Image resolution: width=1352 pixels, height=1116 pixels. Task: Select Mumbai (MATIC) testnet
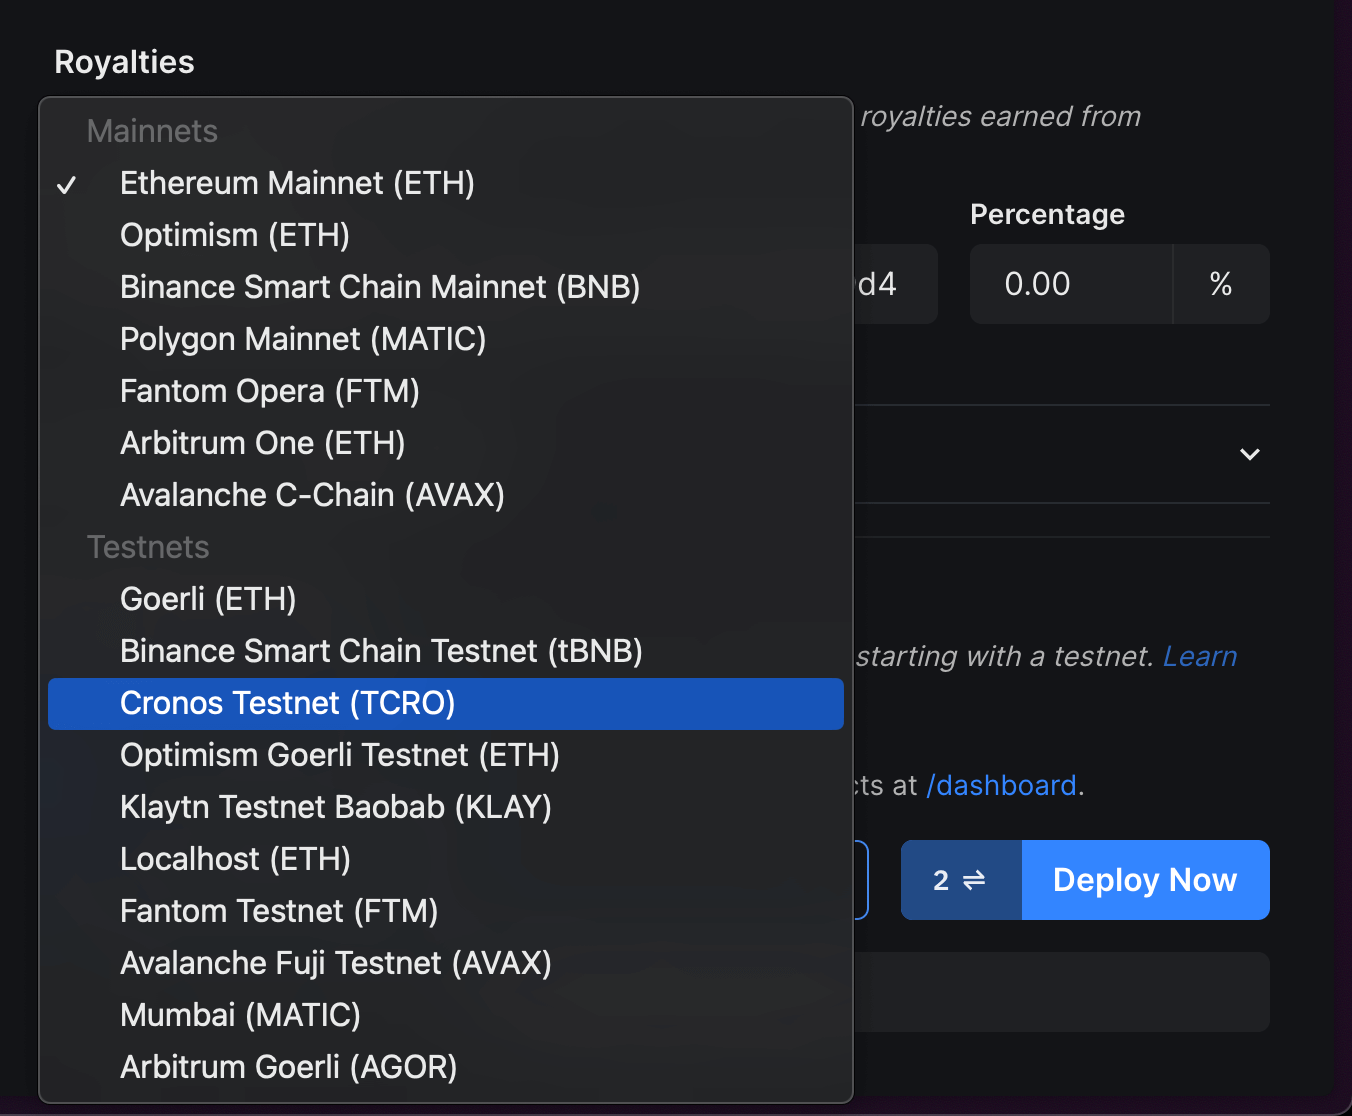[240, 1015]
